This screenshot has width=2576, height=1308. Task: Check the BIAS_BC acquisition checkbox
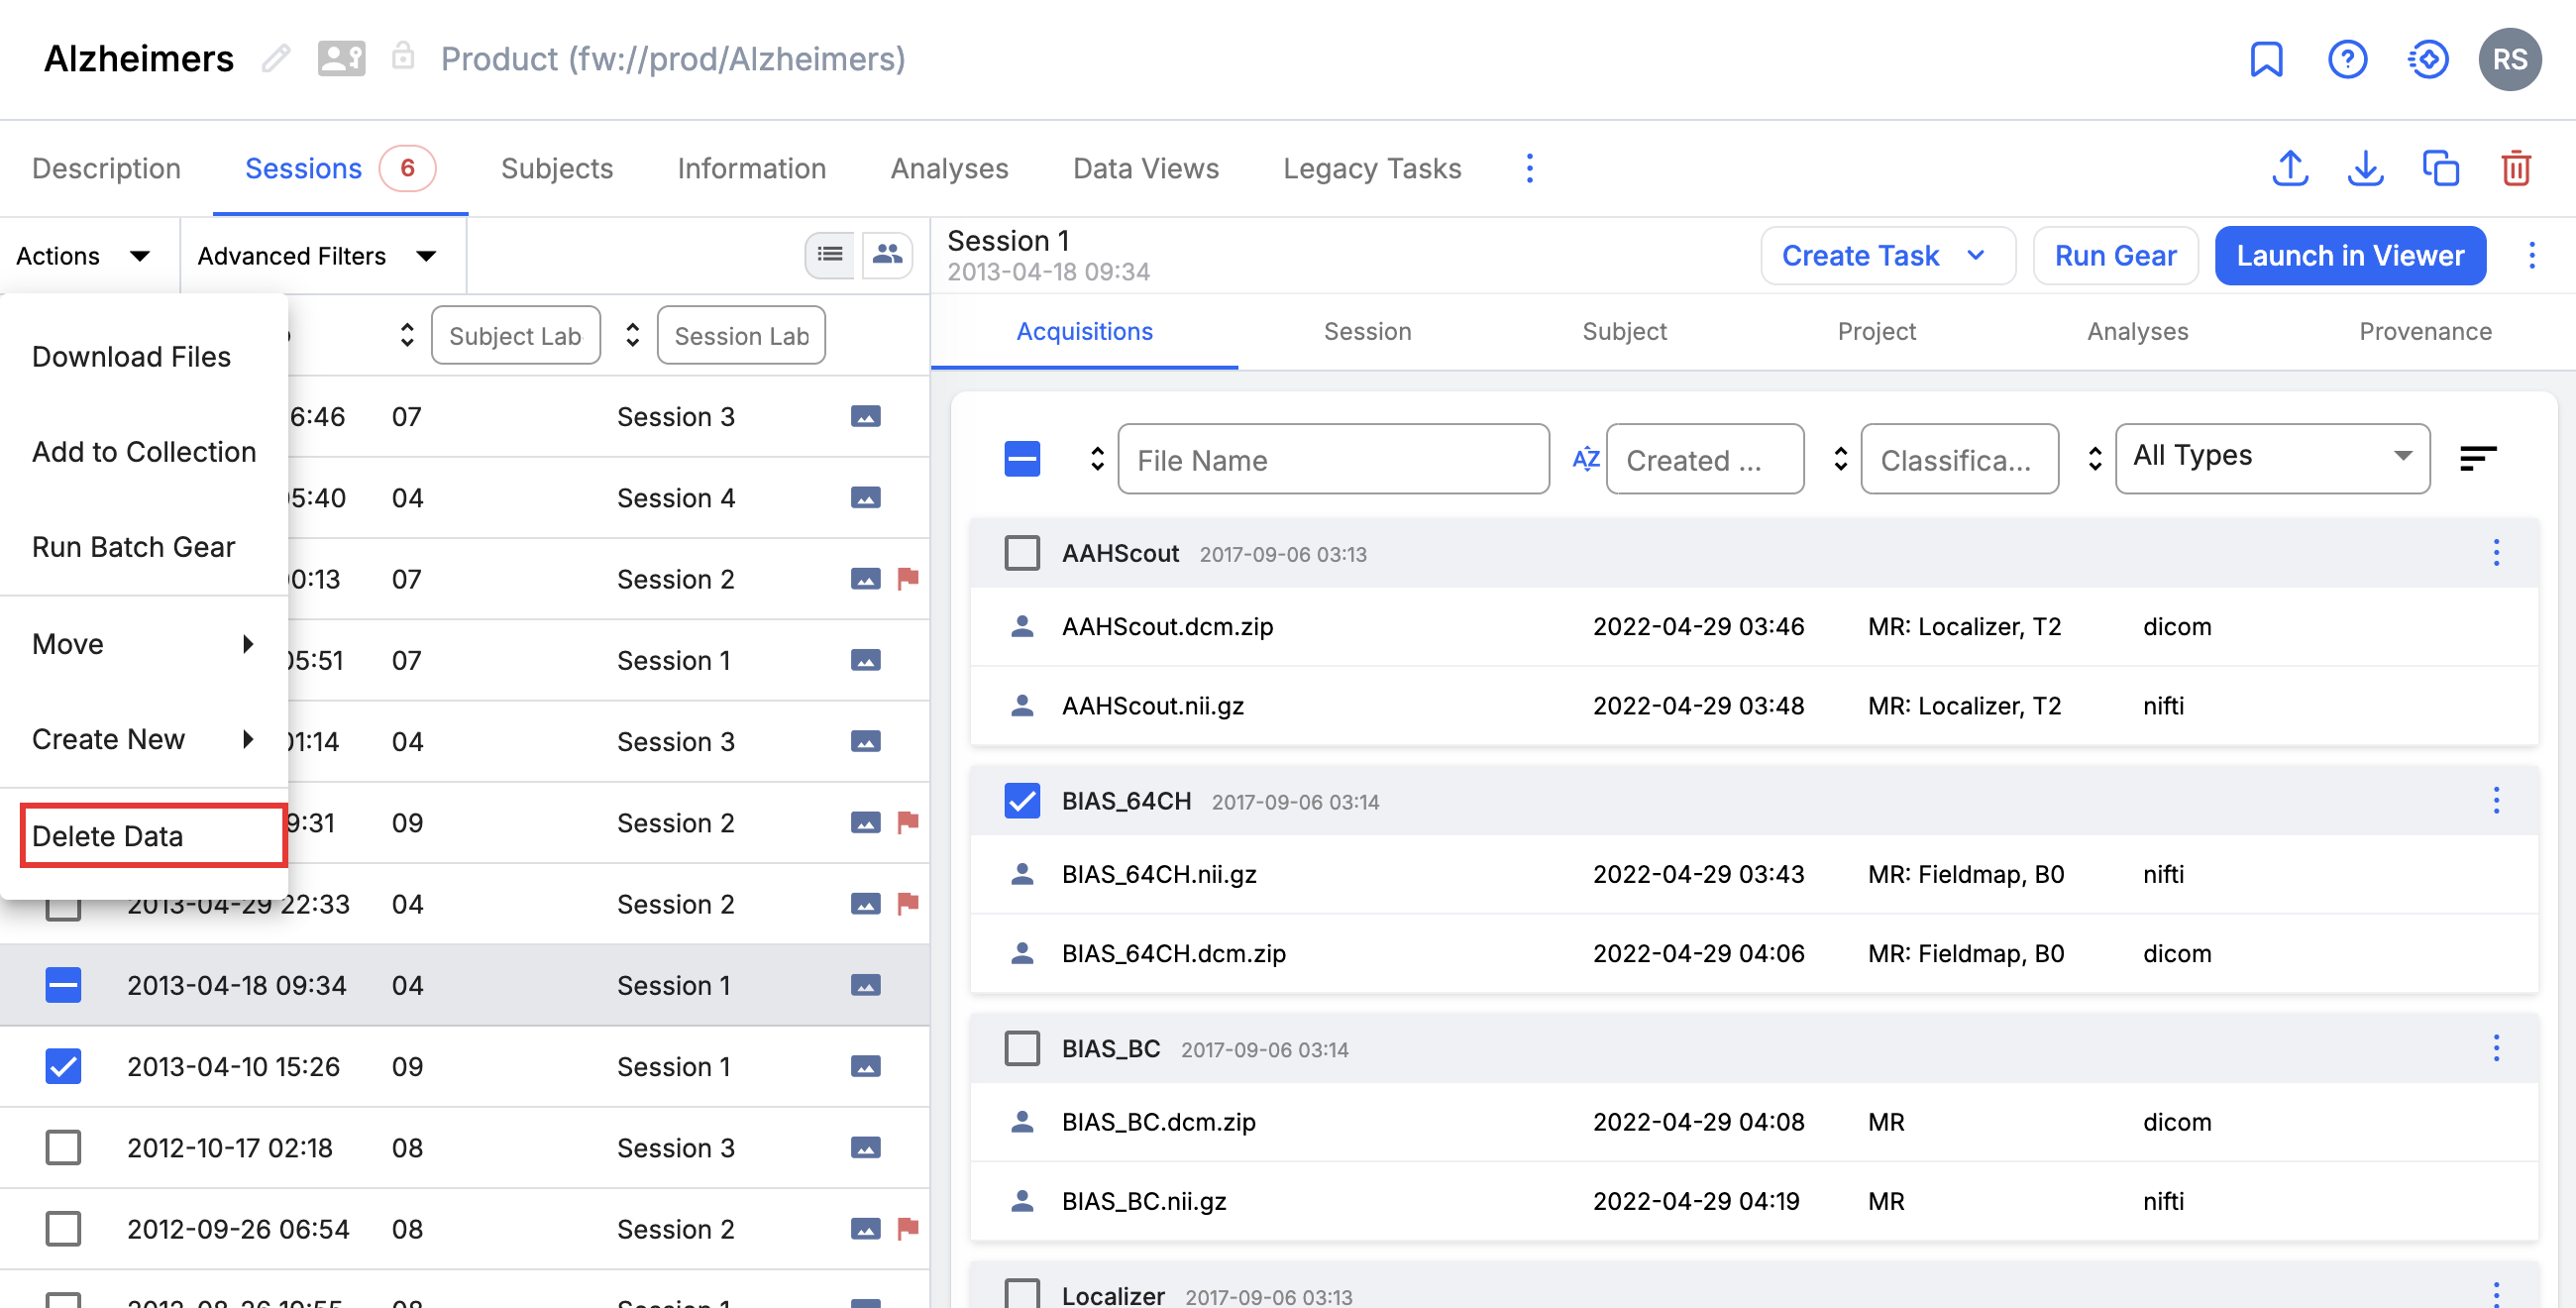[1022, 1048]
